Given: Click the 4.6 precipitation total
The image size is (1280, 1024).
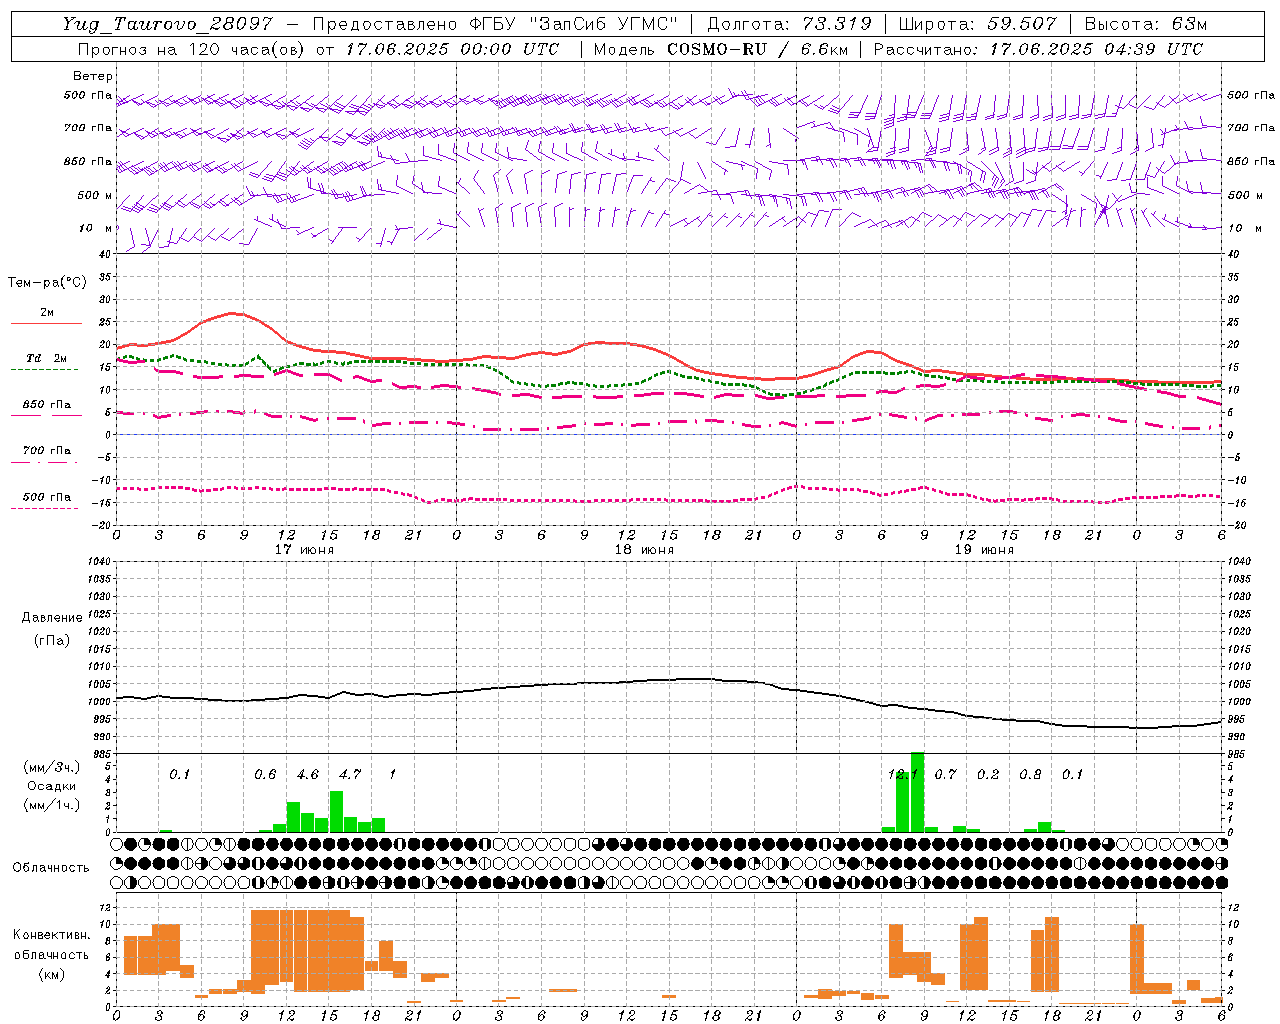Looking at the screenshot, I should [x=308, y=775].
